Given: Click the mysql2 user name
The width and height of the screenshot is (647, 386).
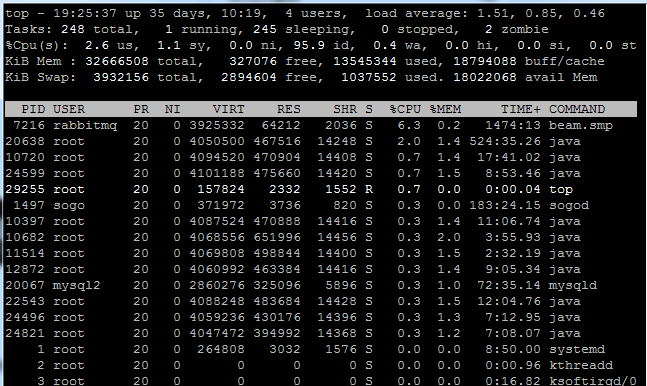Looking at the screenshot, I should 77,286.
